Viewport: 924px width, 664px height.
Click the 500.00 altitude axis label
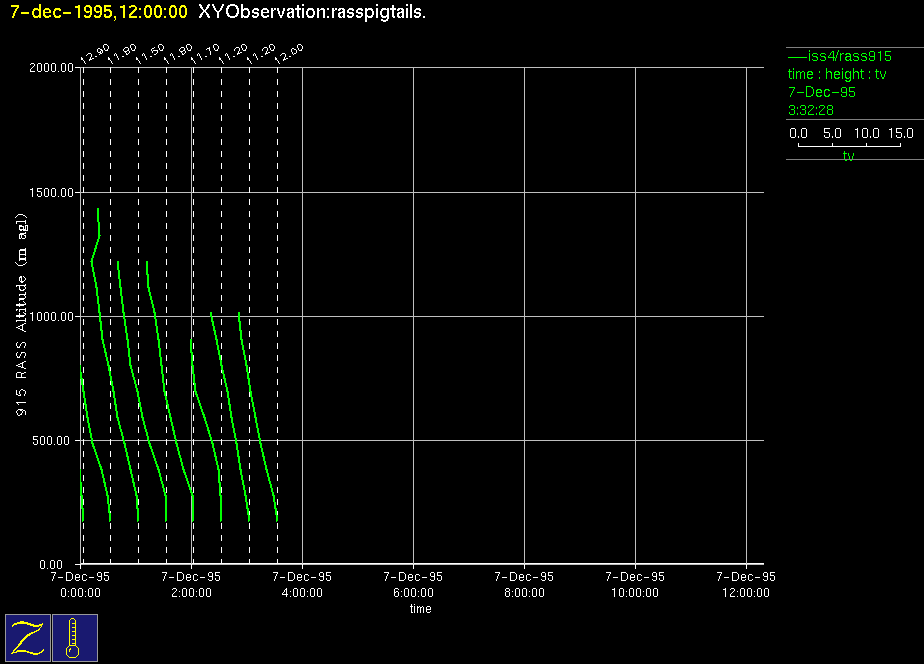[x=55, y=440]
